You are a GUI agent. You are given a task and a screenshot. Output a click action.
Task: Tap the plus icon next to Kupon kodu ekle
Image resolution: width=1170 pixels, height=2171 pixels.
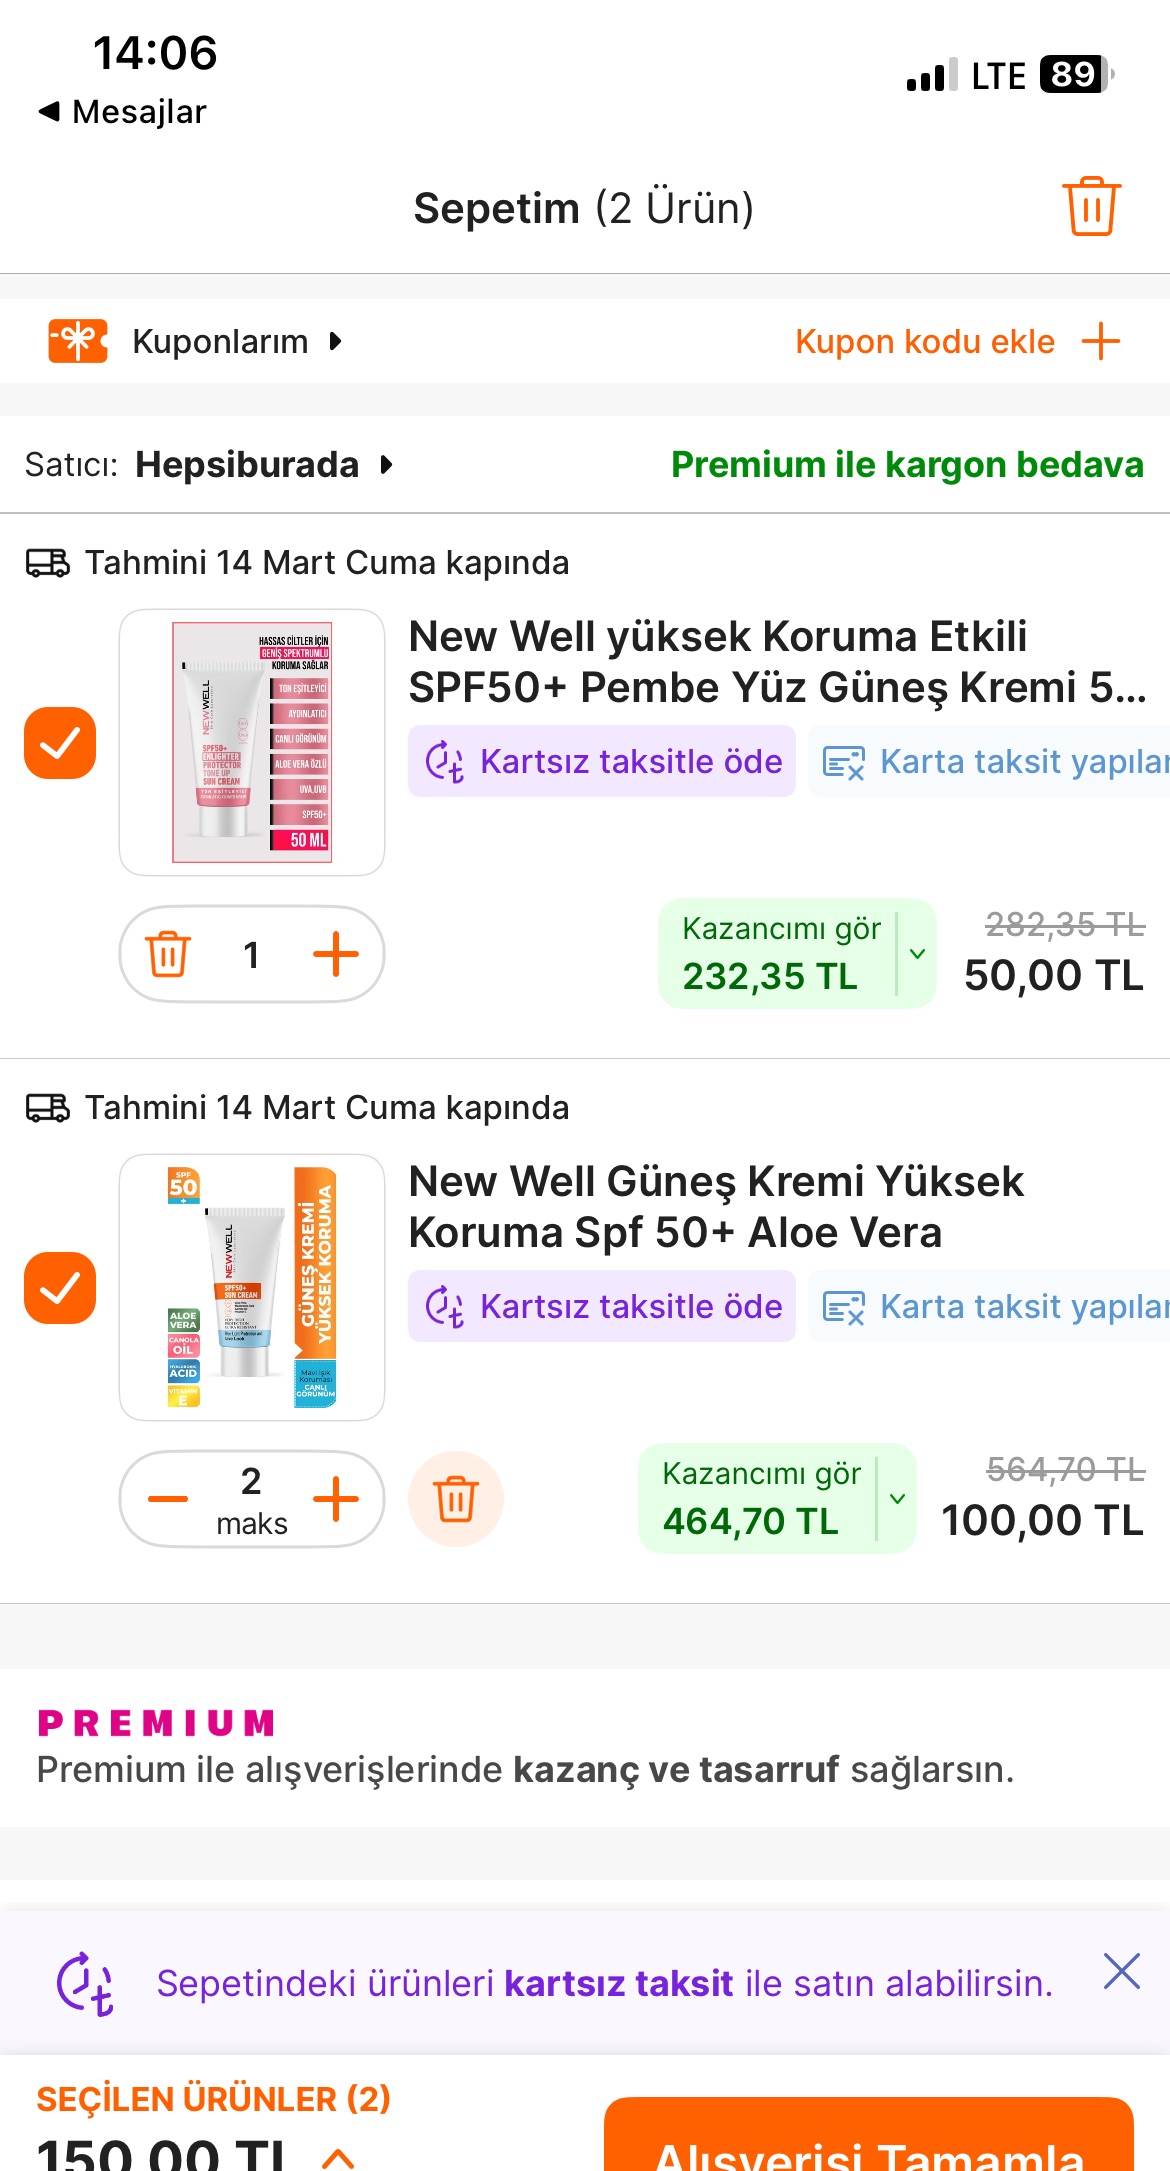tap(1100, 341)
